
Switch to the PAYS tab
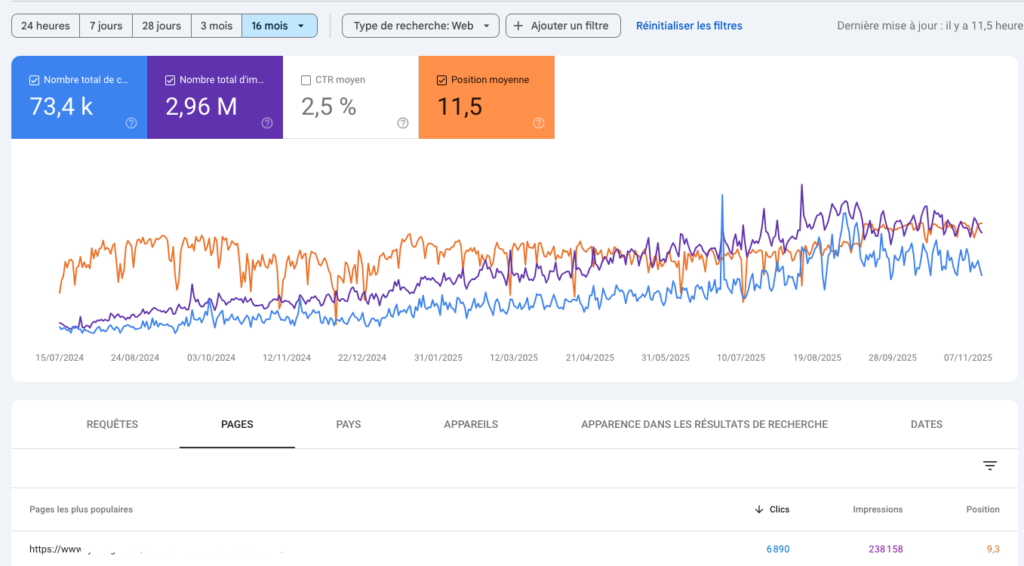click(x=348, y=425)
